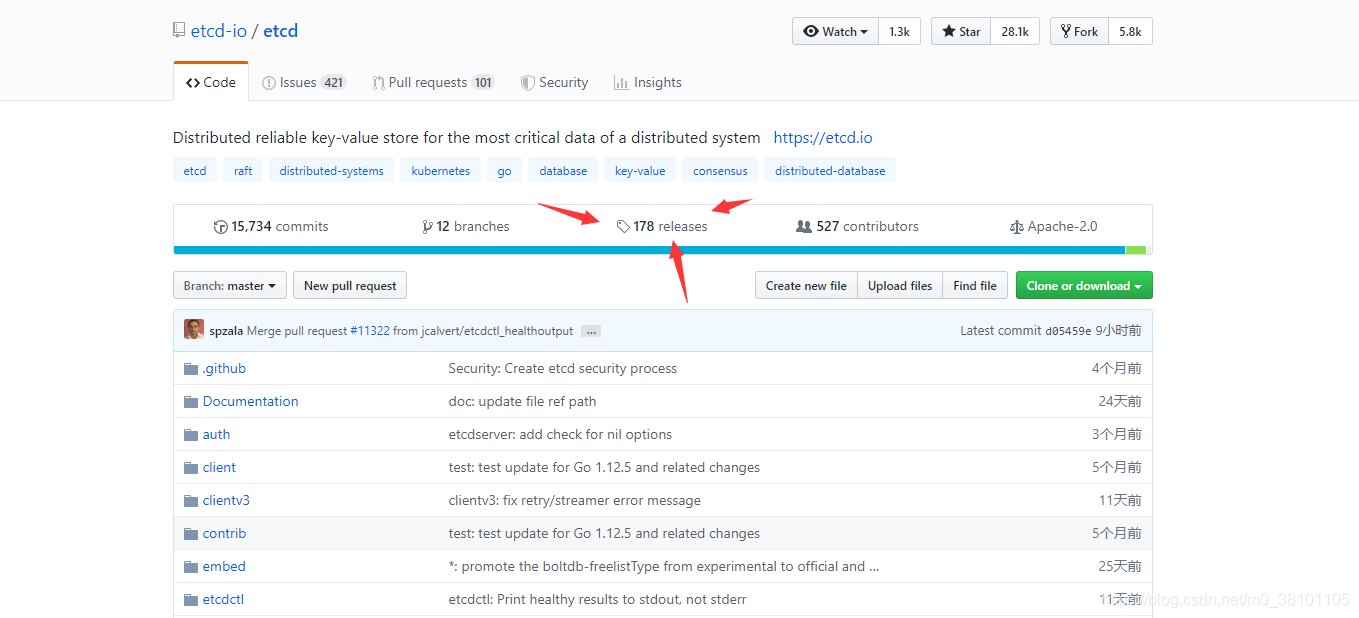
Task: Open the etcd-io organization link
Action: [x=219, y=31]
